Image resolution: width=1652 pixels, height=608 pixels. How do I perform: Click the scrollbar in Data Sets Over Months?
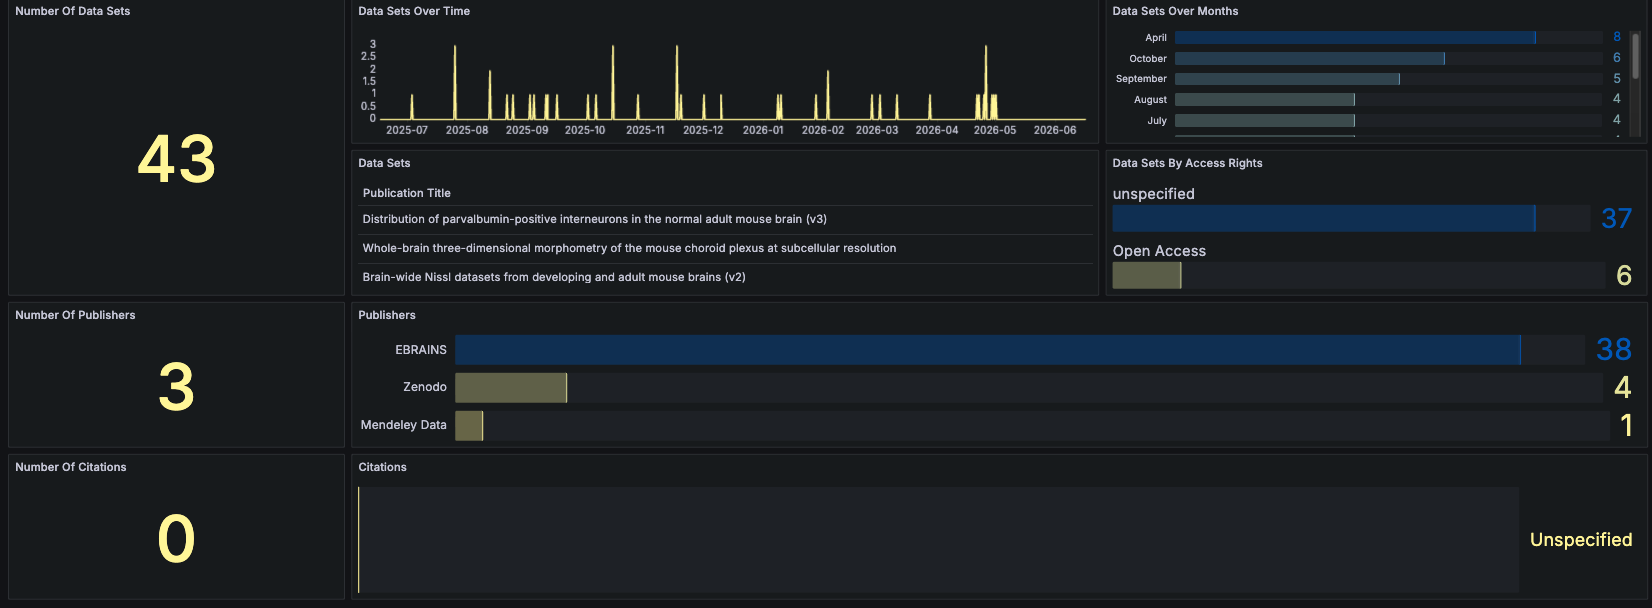pyautogui.click(x=1636, y=56)
